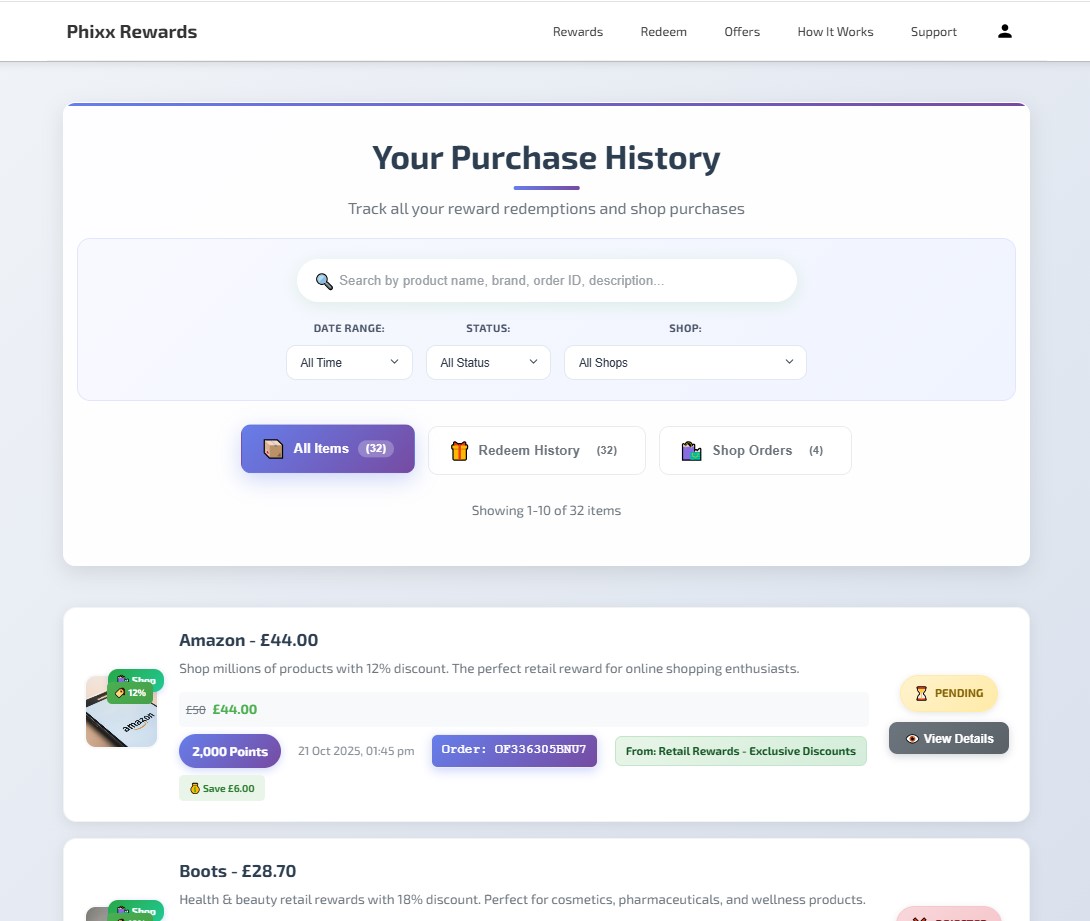This screenshot has width=1090, height=921.
Task: Click the Phixx Rewards logo
Action: (x=132, y=31)
